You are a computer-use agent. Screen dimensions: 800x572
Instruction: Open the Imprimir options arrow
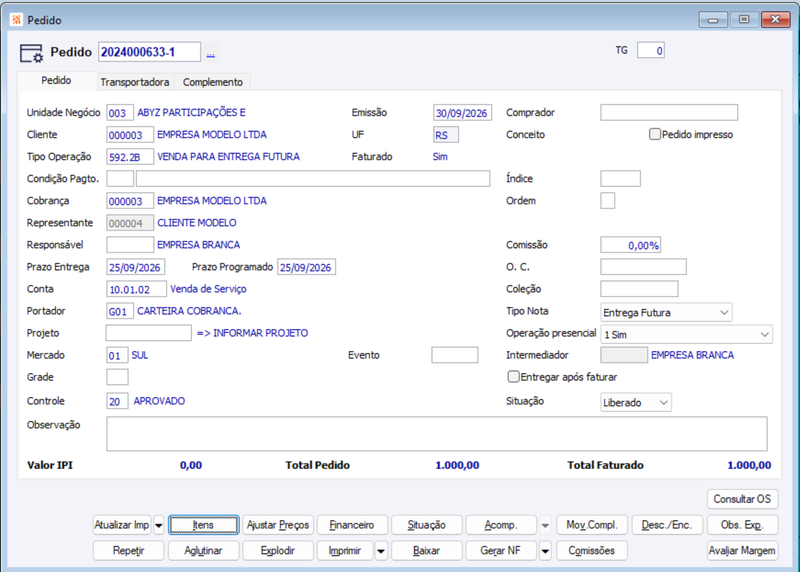click(x=381, y=551)
